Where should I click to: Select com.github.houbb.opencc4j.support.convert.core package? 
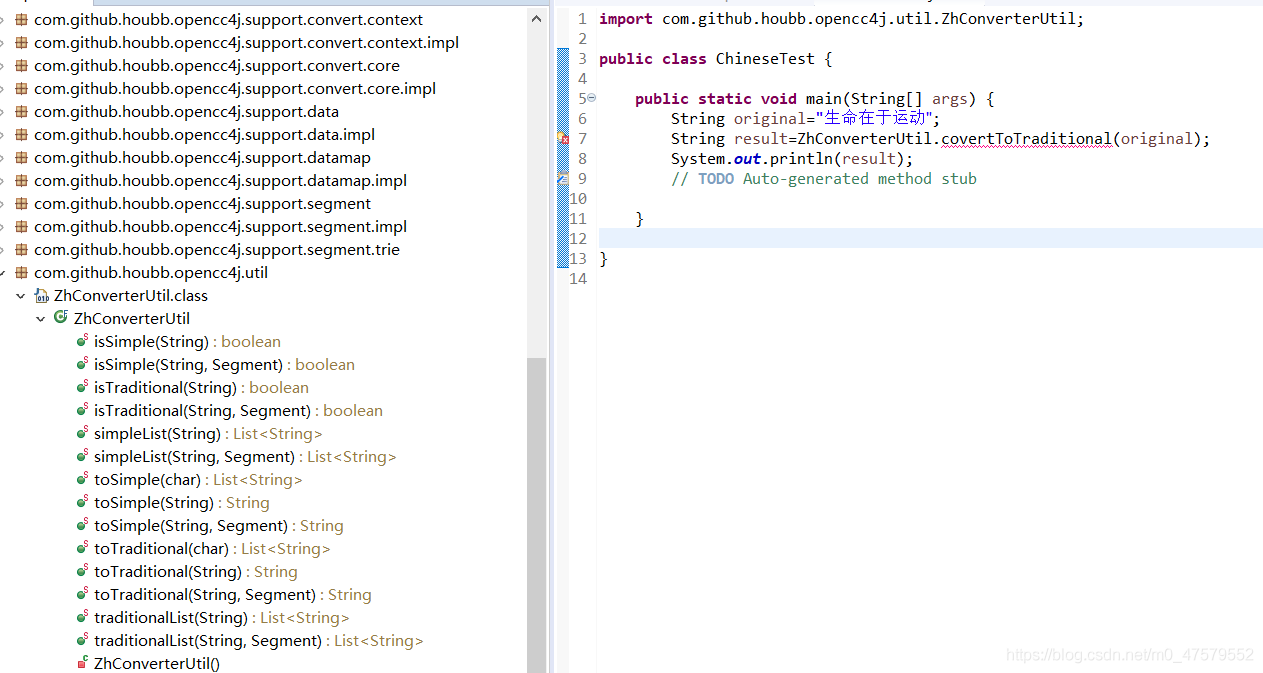pyautogui.click(x=216, y=66)
